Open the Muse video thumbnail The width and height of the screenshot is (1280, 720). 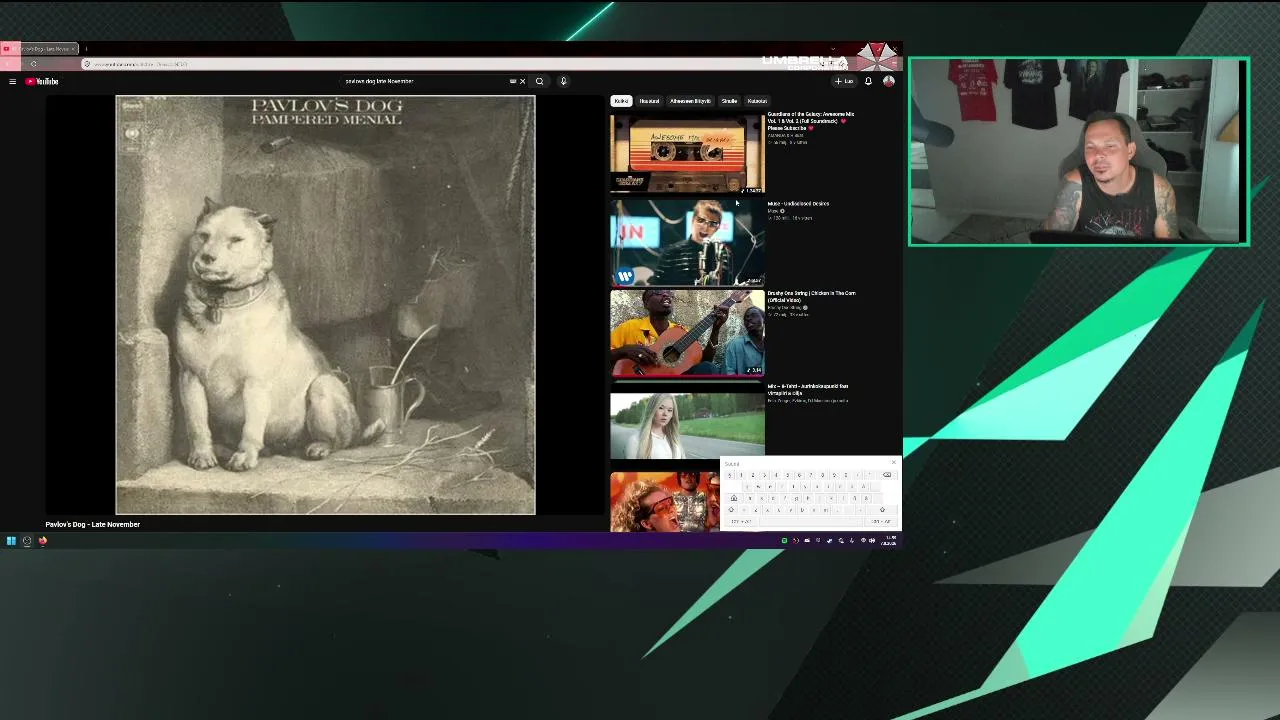pos(687,241)
